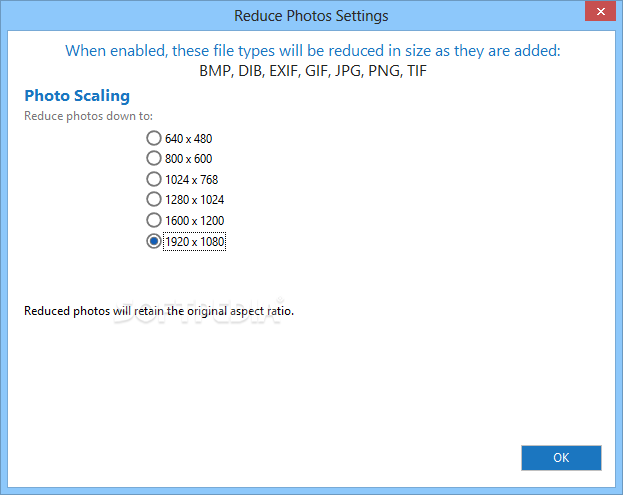Viewport: 623px width, 495px height.
Task: Select the 640 x 480 radio button
Action: coord(153,138)
